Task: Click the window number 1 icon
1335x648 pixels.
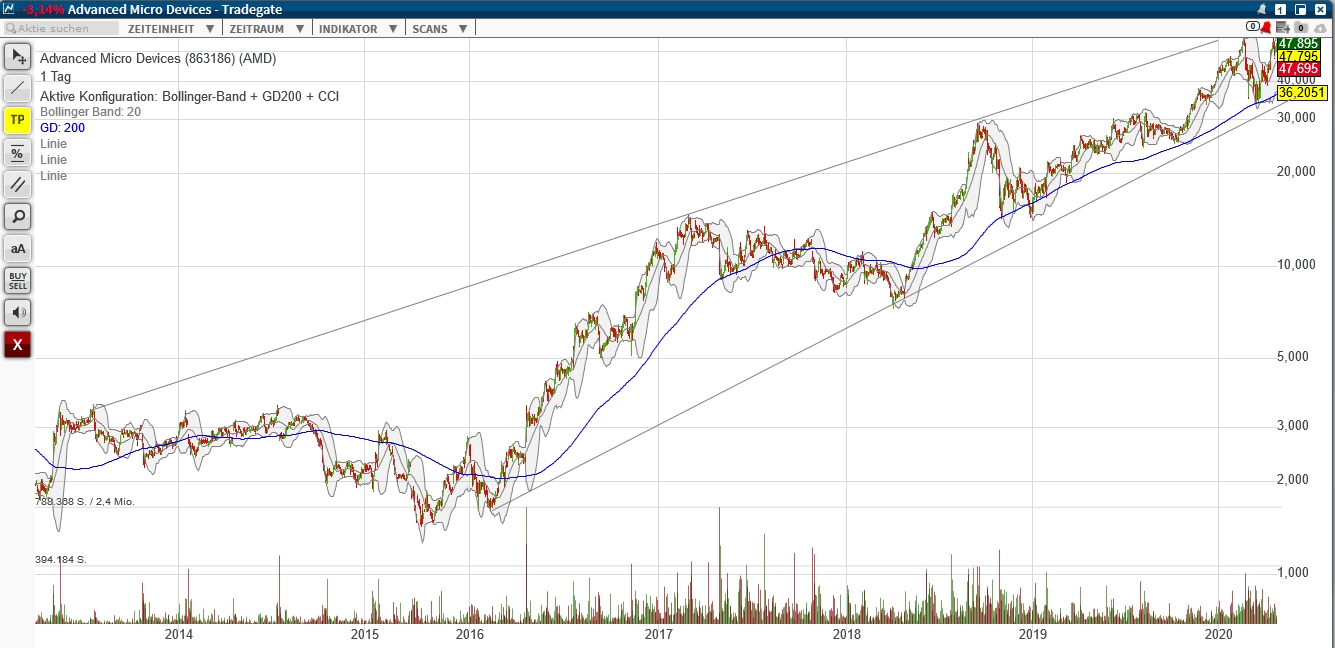Action: [1280, 9]
